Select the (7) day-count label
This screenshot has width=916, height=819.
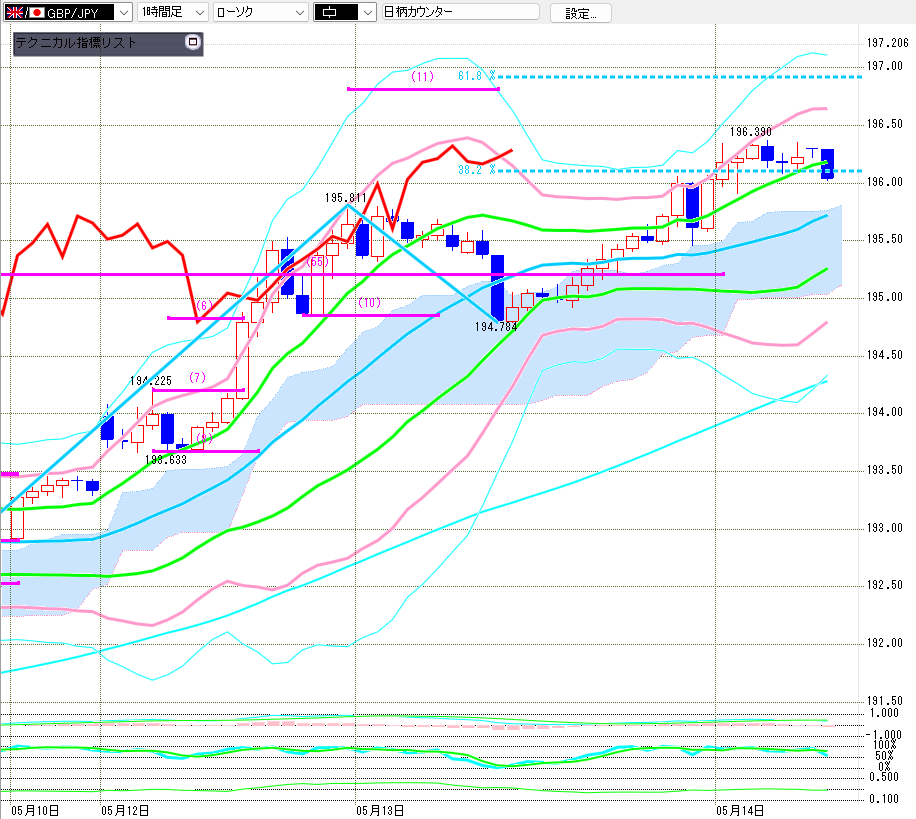(198, 377)
